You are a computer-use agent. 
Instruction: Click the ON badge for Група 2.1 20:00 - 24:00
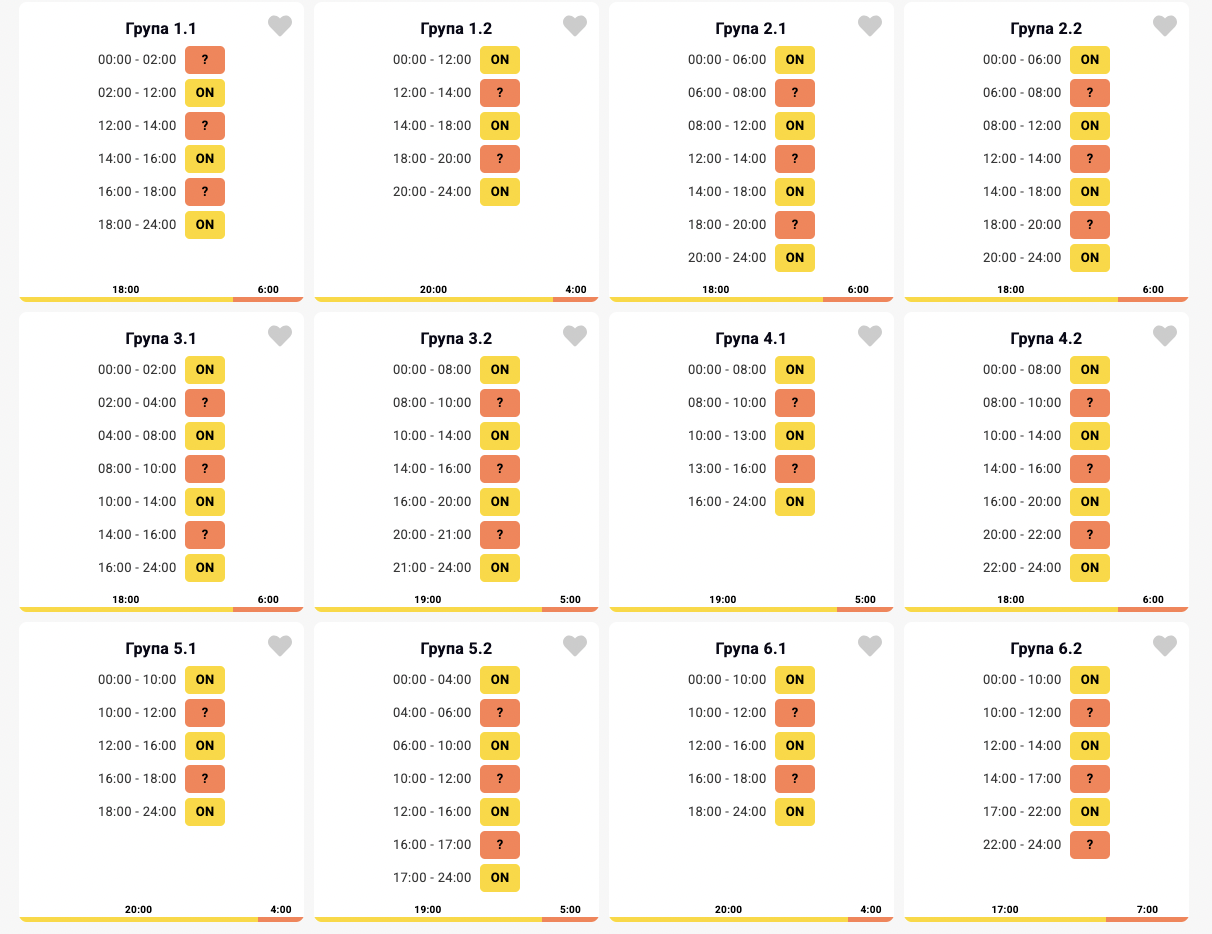pos(795,258)
